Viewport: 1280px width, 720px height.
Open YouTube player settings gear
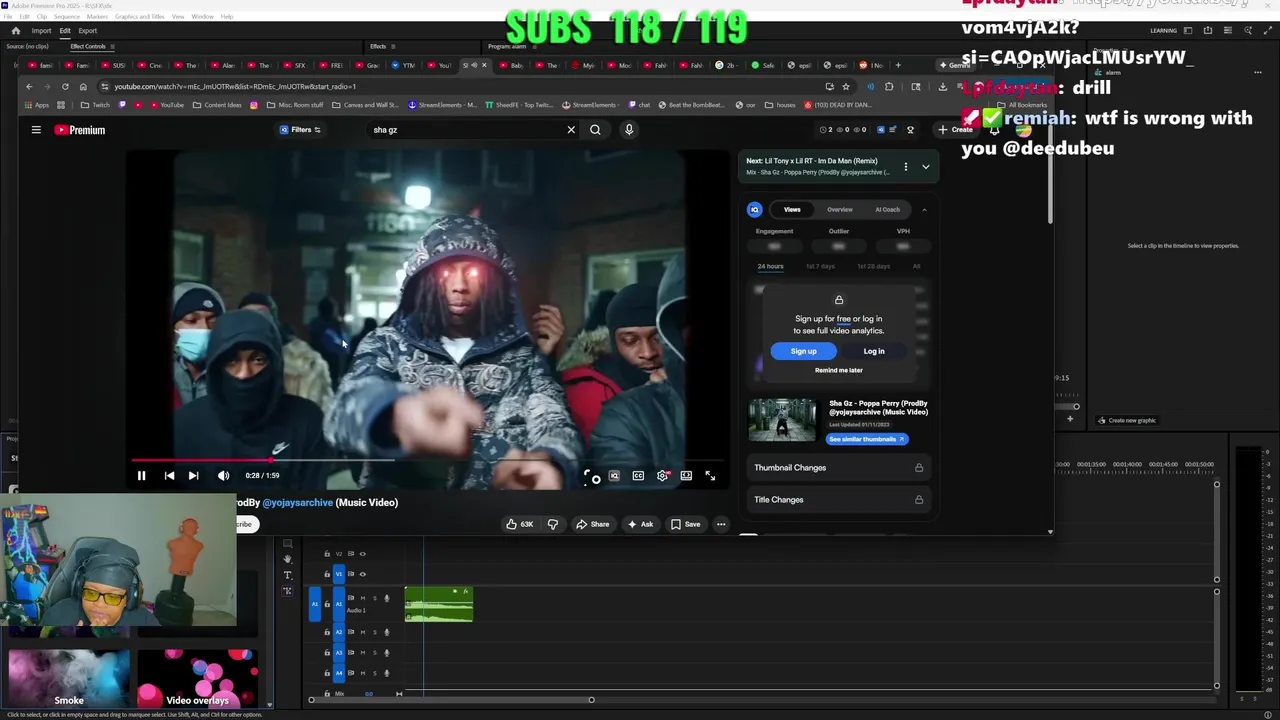point(662,476)
